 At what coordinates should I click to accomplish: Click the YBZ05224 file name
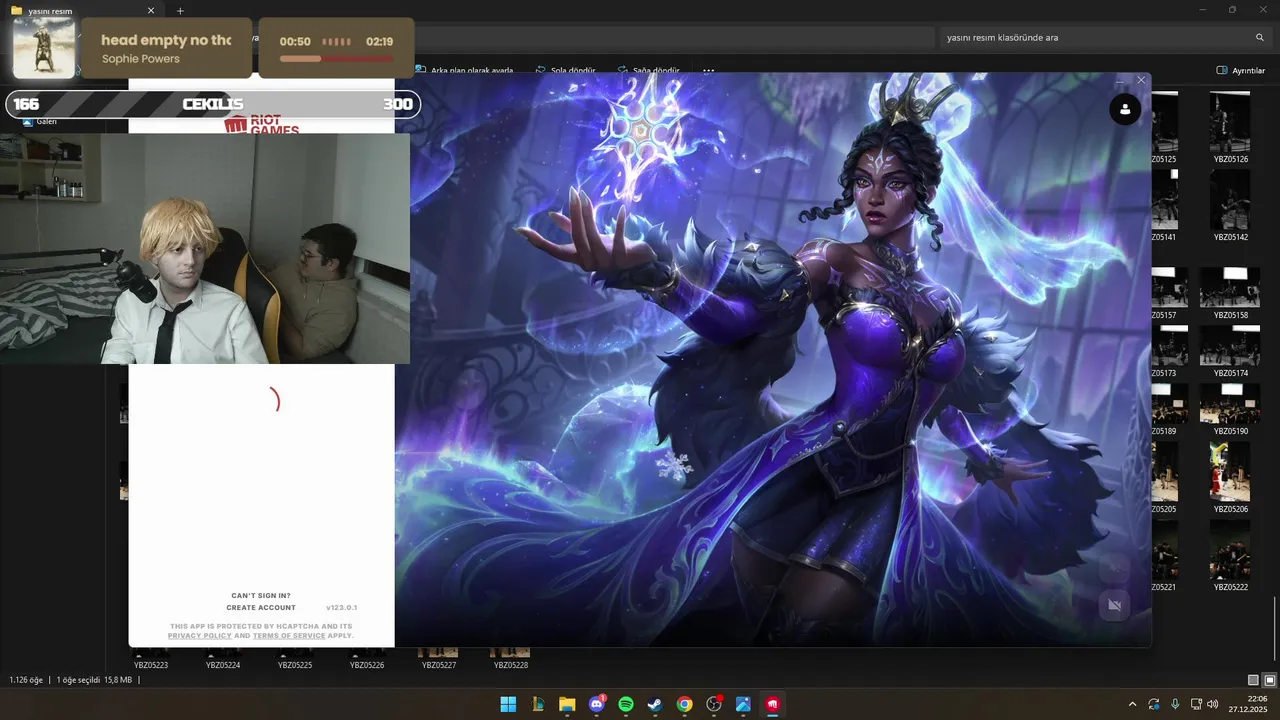(223, 665)
